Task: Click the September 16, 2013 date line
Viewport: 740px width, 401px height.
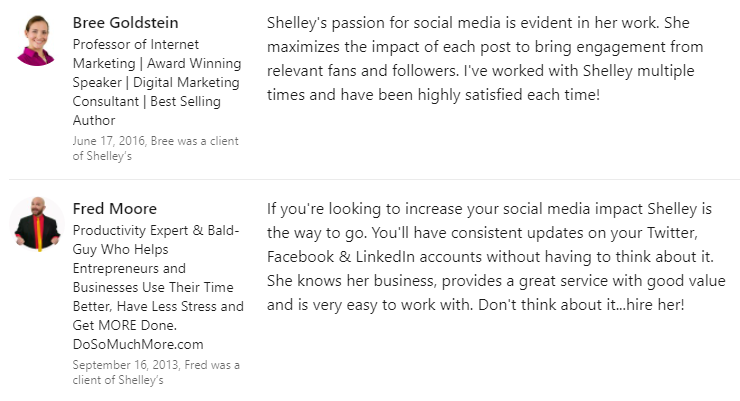Action: pos(156,372)
